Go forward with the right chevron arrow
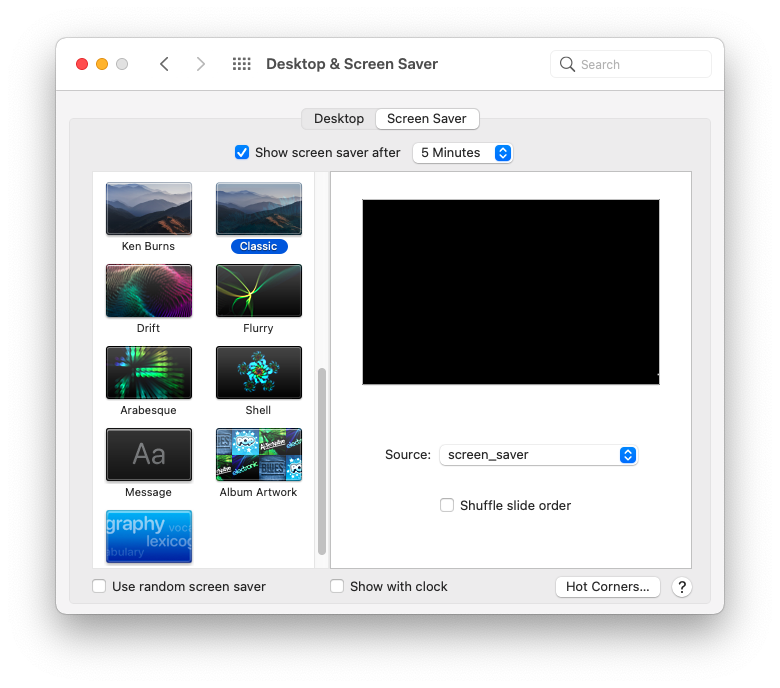780x688 pixels. [200, 64]
